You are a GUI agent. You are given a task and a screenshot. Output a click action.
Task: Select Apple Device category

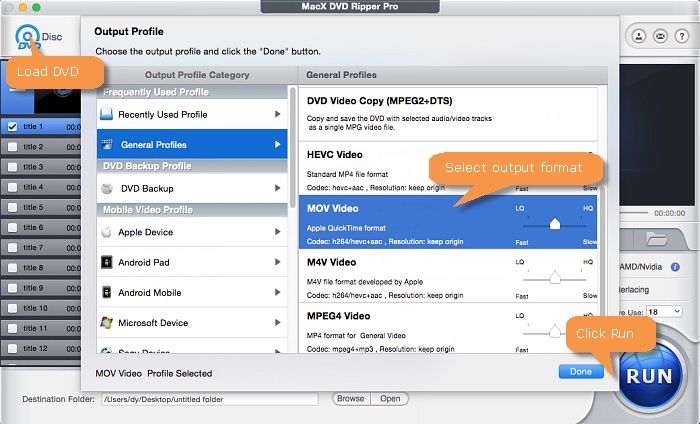[192, 232]
